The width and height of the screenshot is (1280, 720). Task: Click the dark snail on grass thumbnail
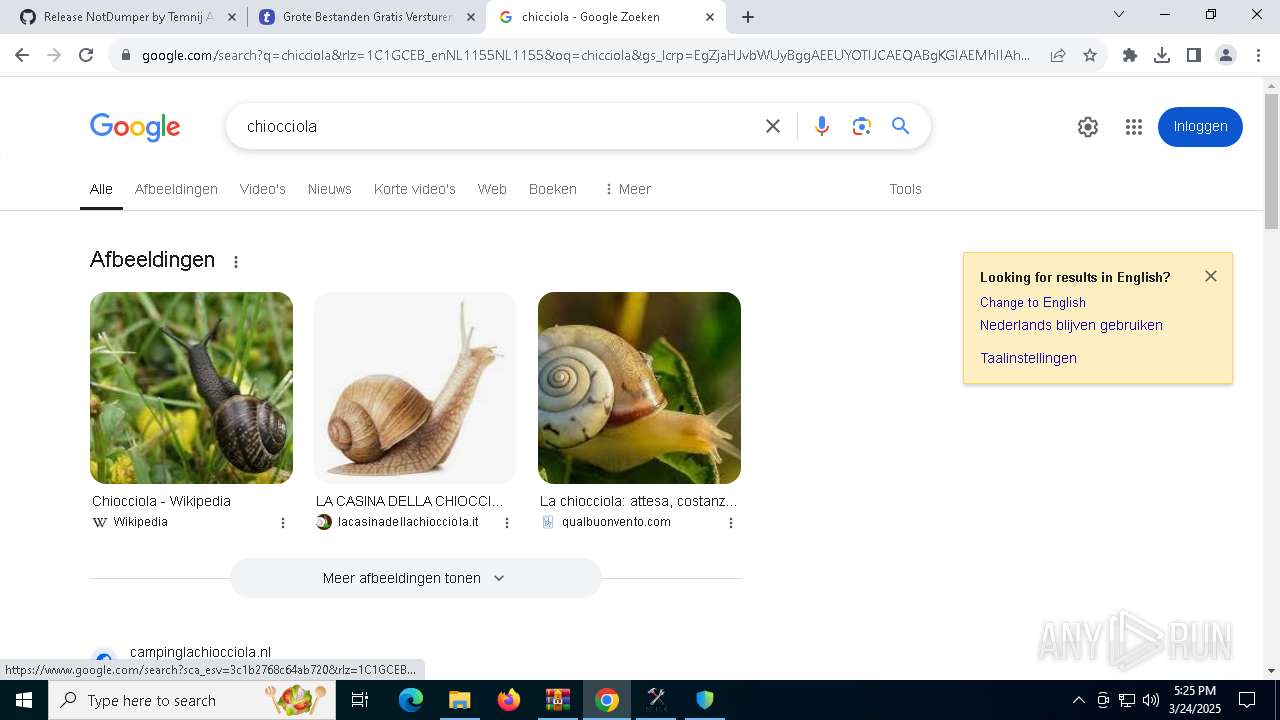(191, 388)
